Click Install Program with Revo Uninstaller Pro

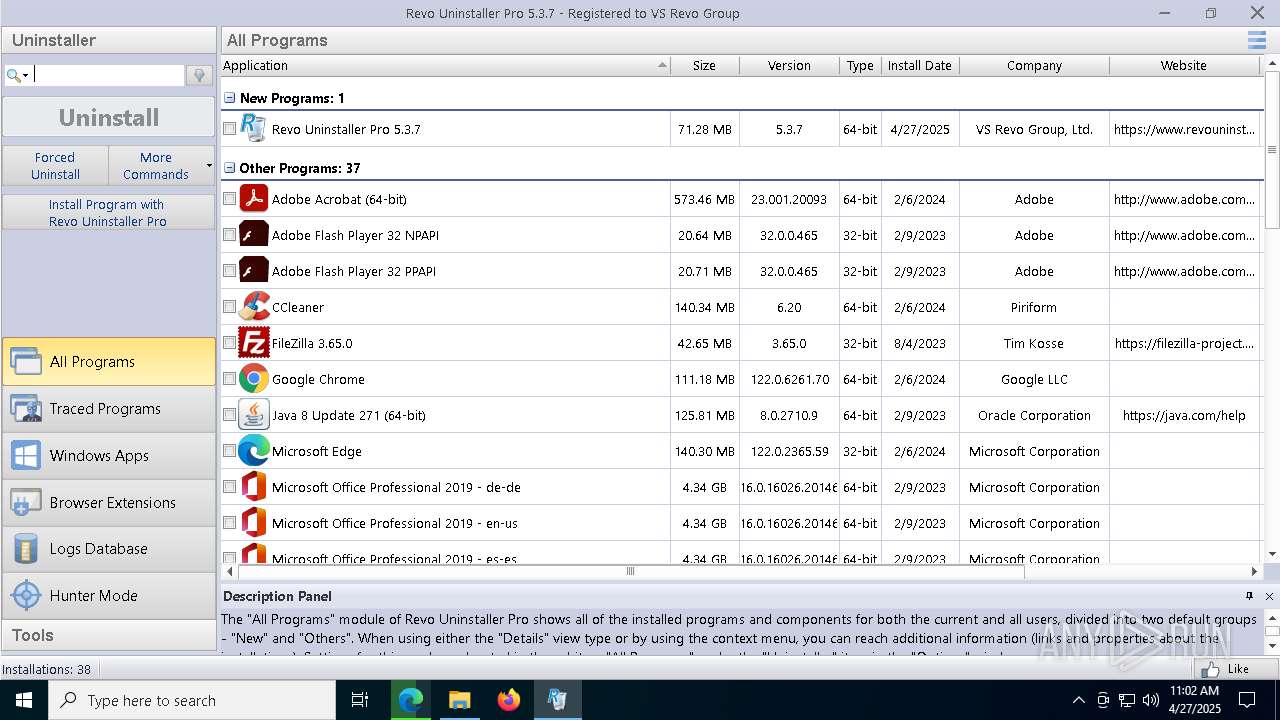[x=108, y=212]
